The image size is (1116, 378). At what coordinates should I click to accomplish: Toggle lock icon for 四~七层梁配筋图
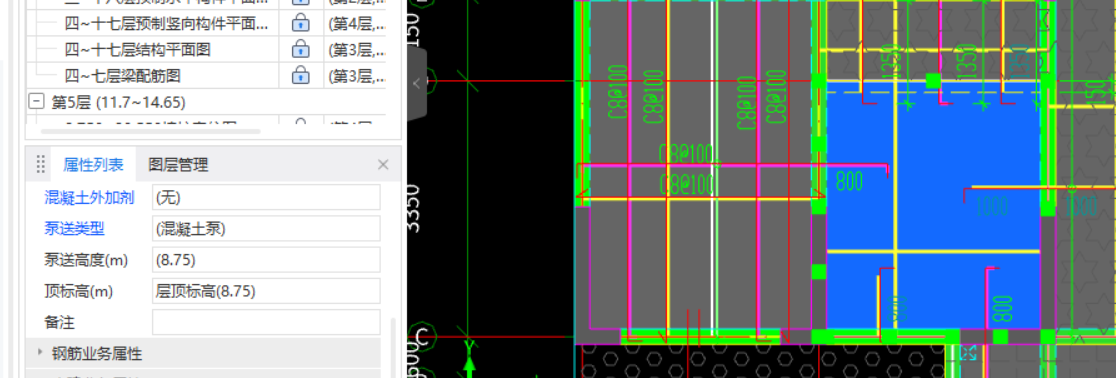[x=301, y=74]
